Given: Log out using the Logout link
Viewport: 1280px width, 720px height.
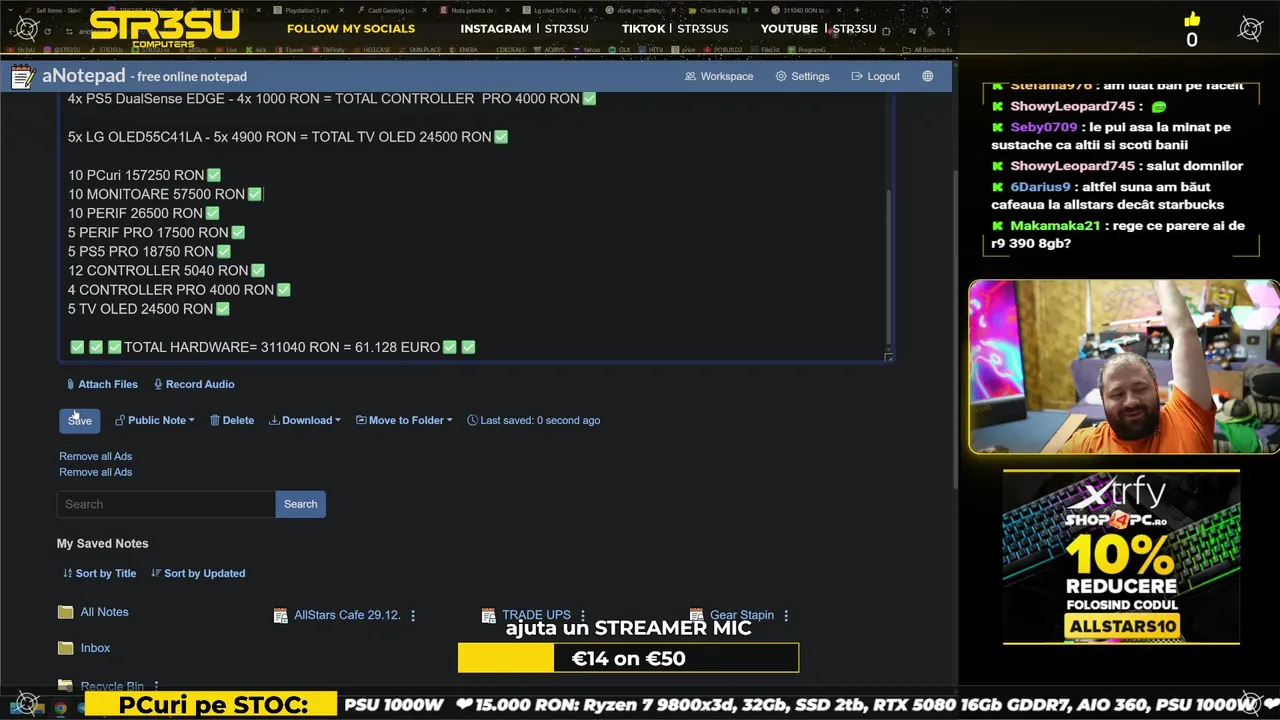Looking at the screenshot, I should click(x=875, y=76).
